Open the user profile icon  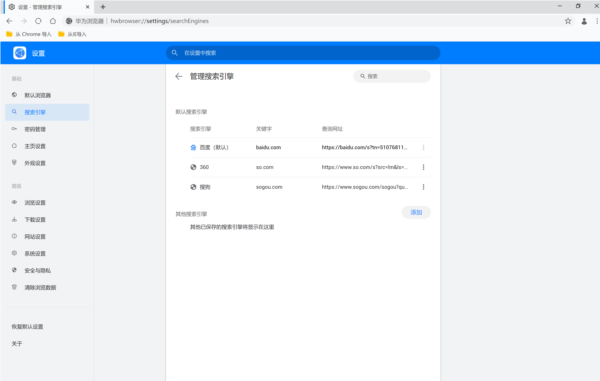[584, 21]
